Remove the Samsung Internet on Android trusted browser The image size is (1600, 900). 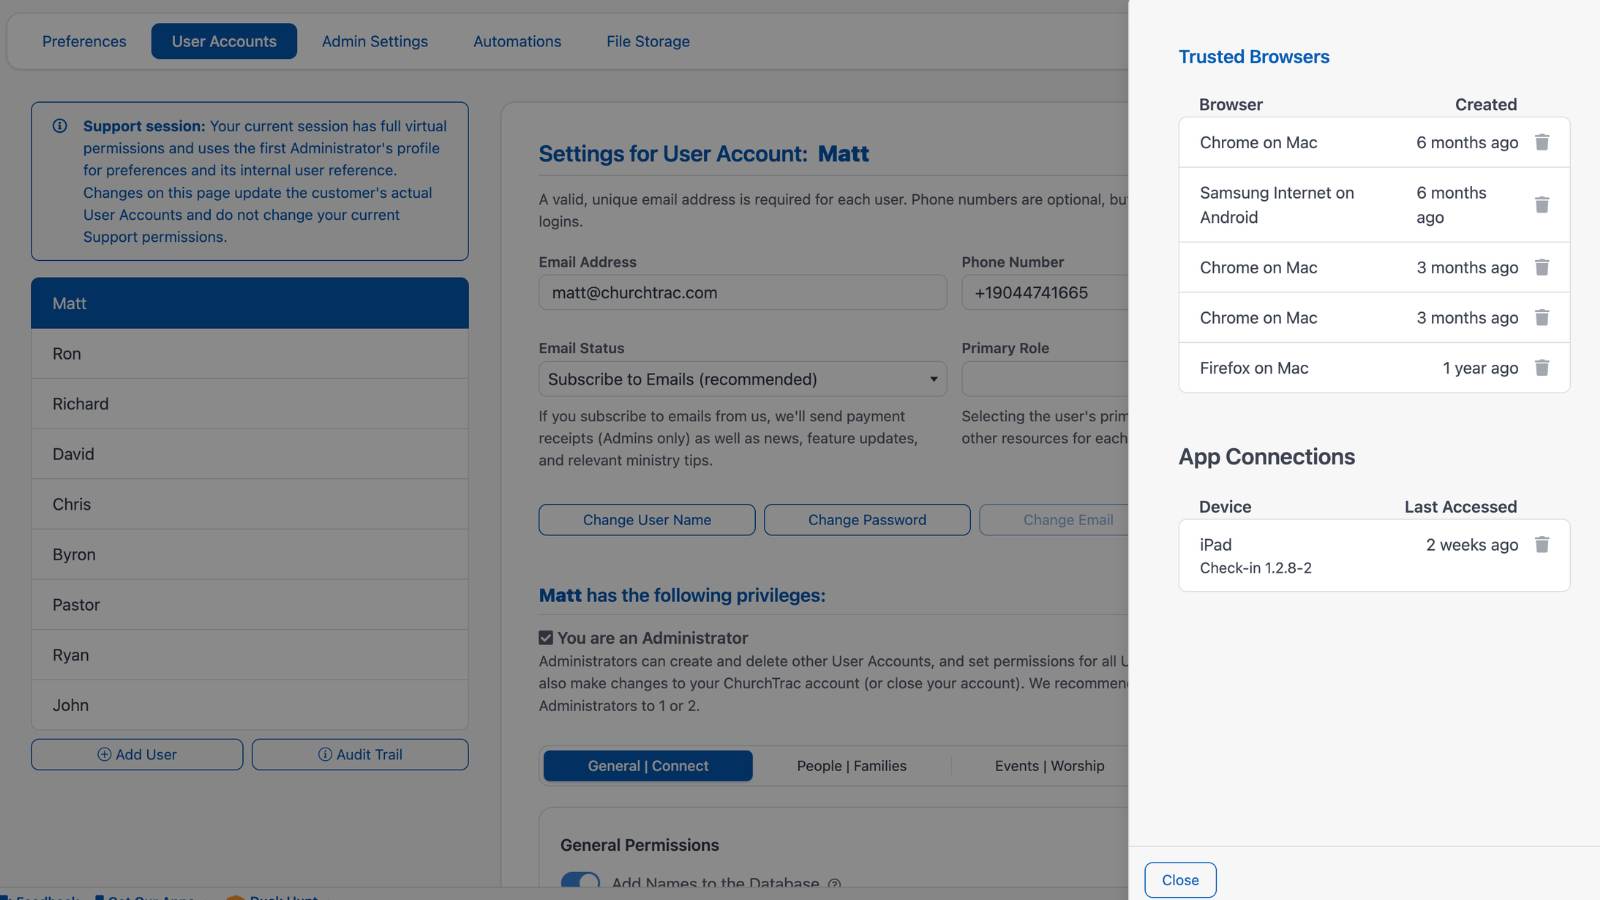(x=1542, y=205)
